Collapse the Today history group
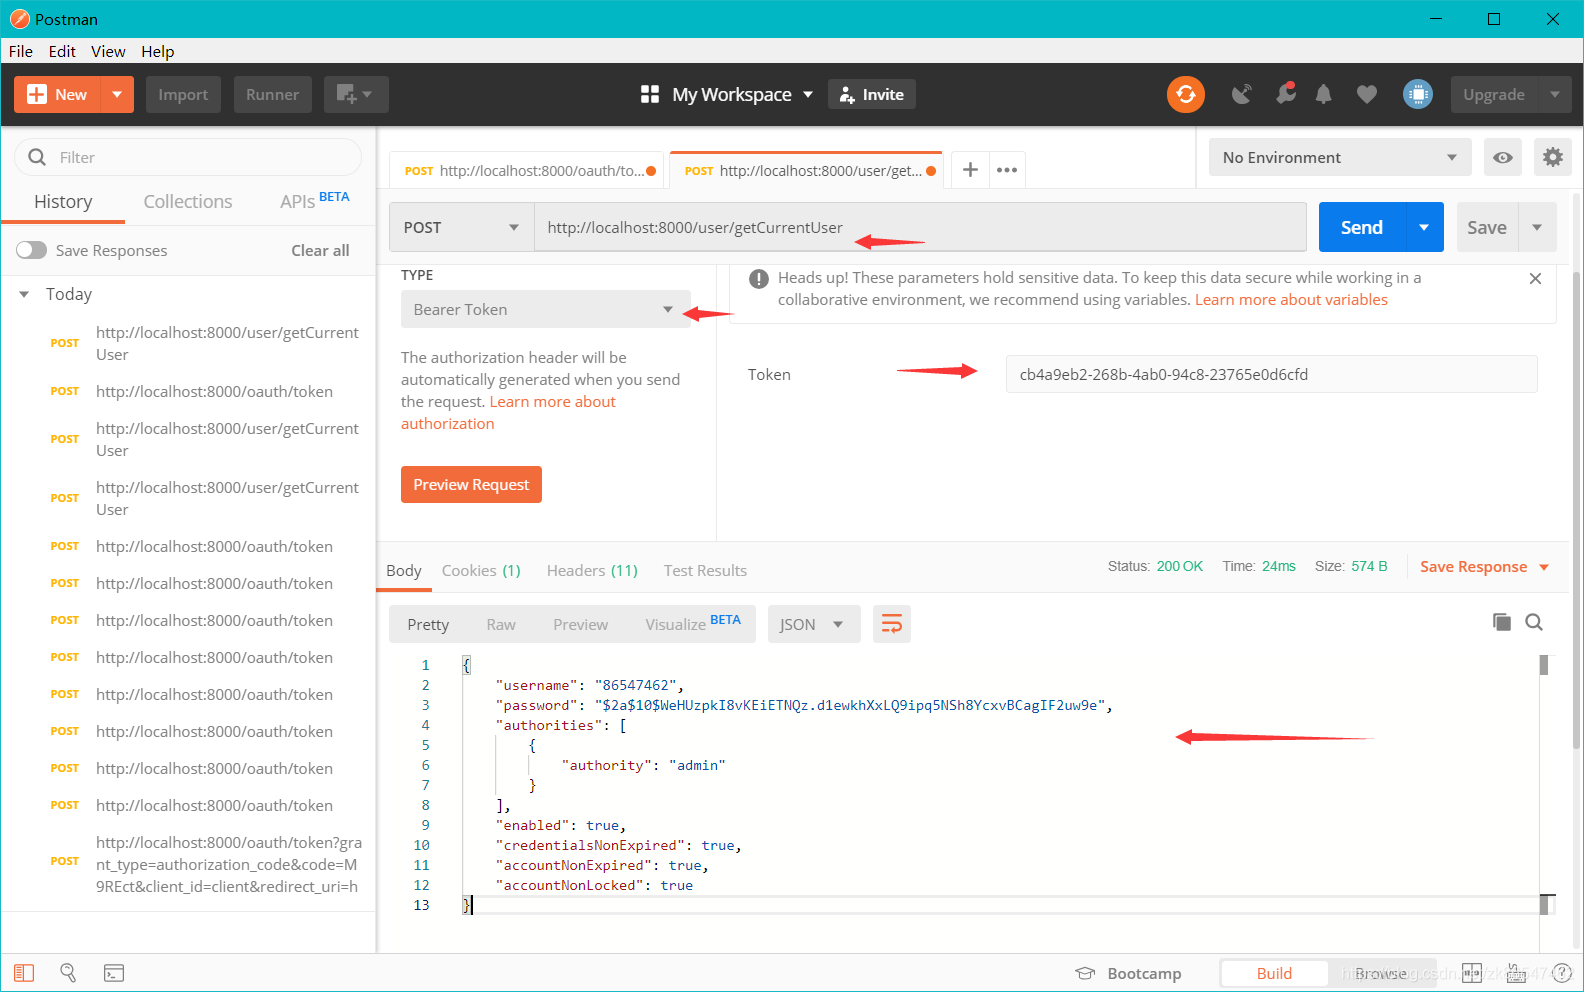 pos(24,294)
